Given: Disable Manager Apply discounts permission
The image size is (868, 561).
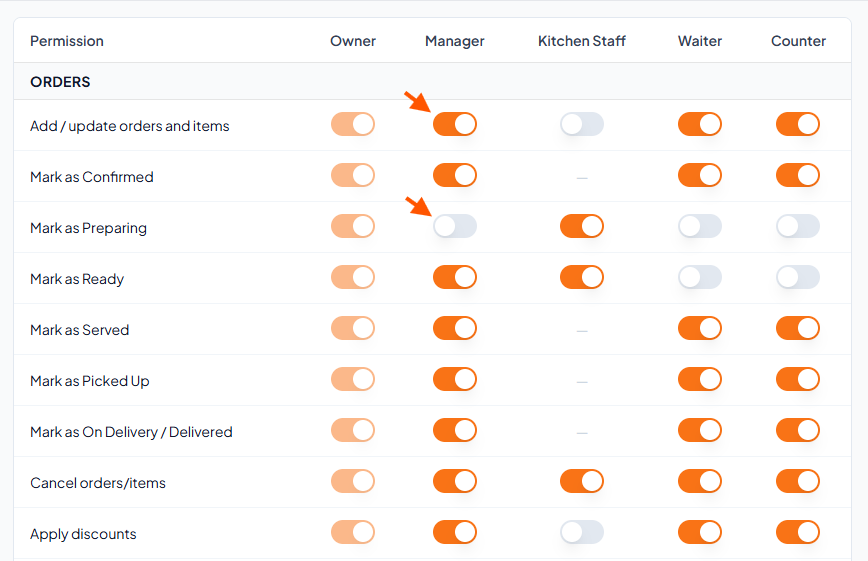Looking at the screenshot, I should click(454, 532).
